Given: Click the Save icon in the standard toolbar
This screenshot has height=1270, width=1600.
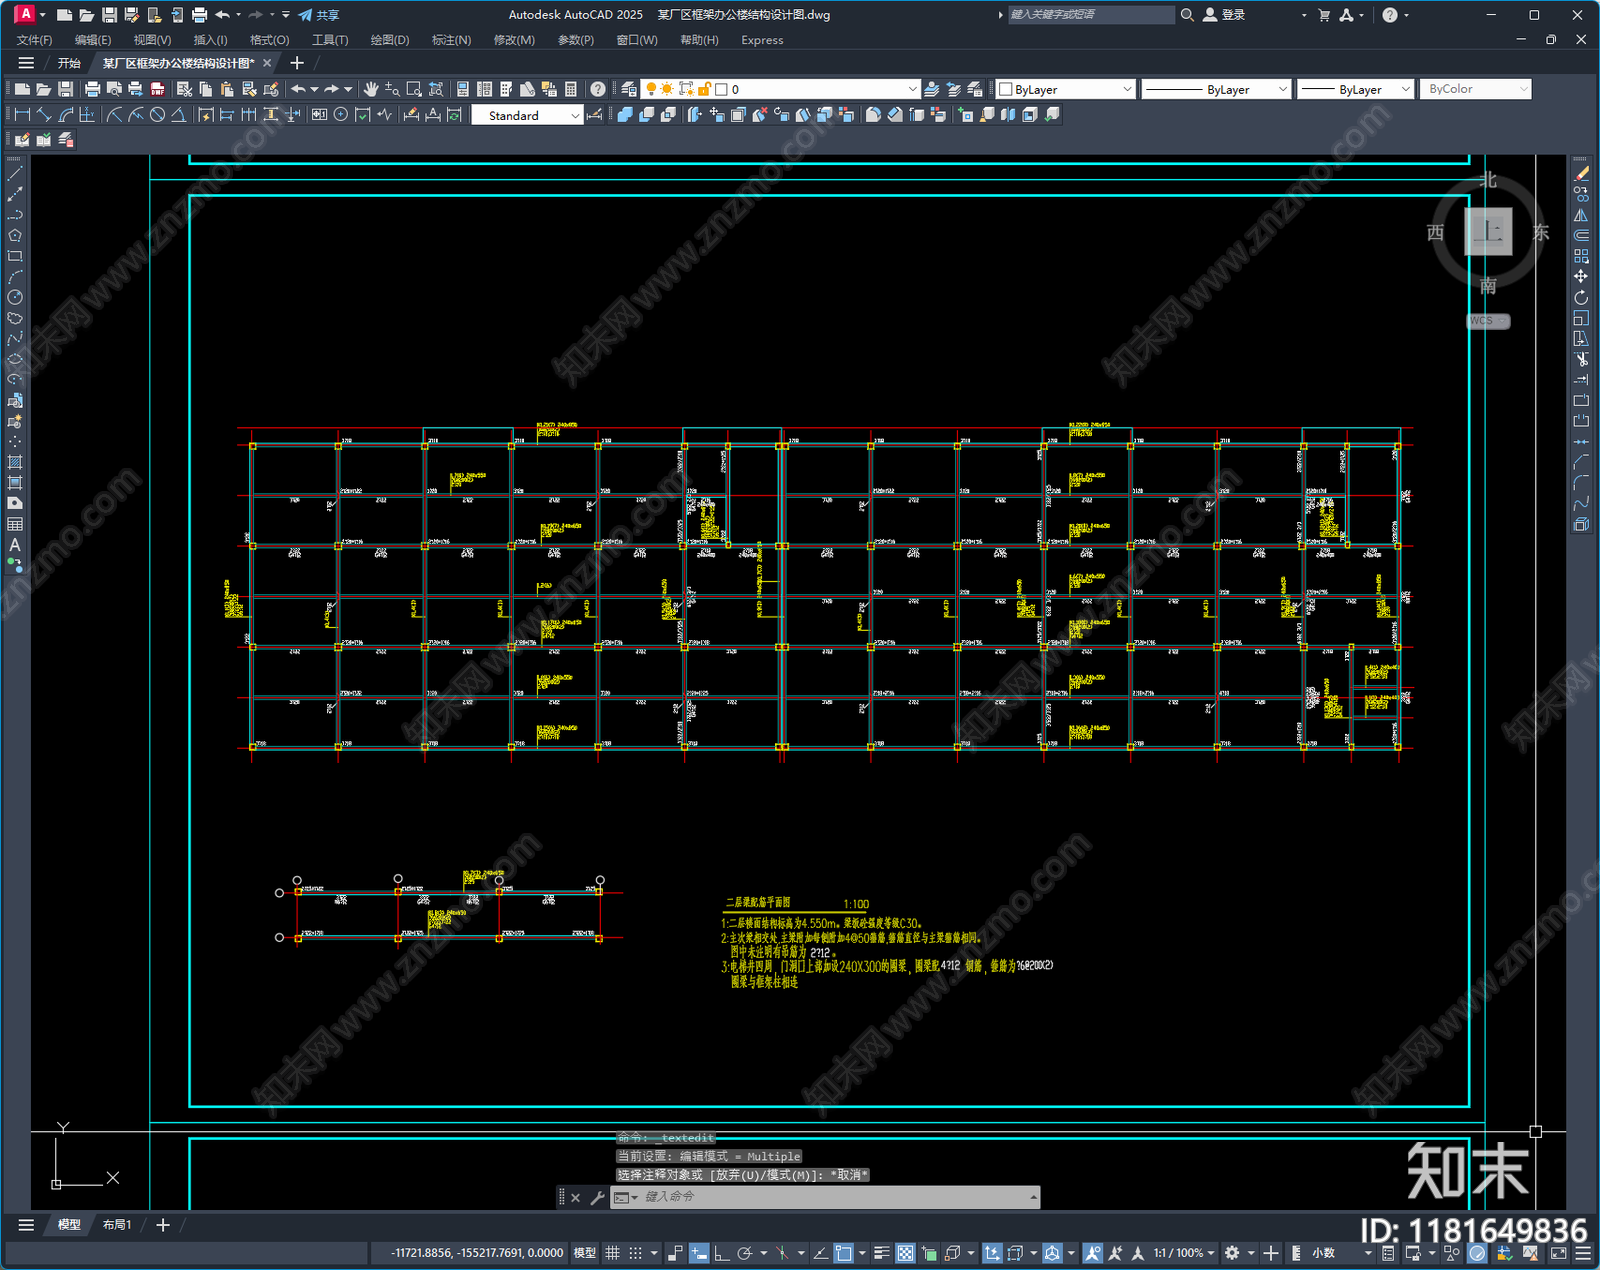Looking at the screenshot, I should pyautogui.click(x=65, y=89).
